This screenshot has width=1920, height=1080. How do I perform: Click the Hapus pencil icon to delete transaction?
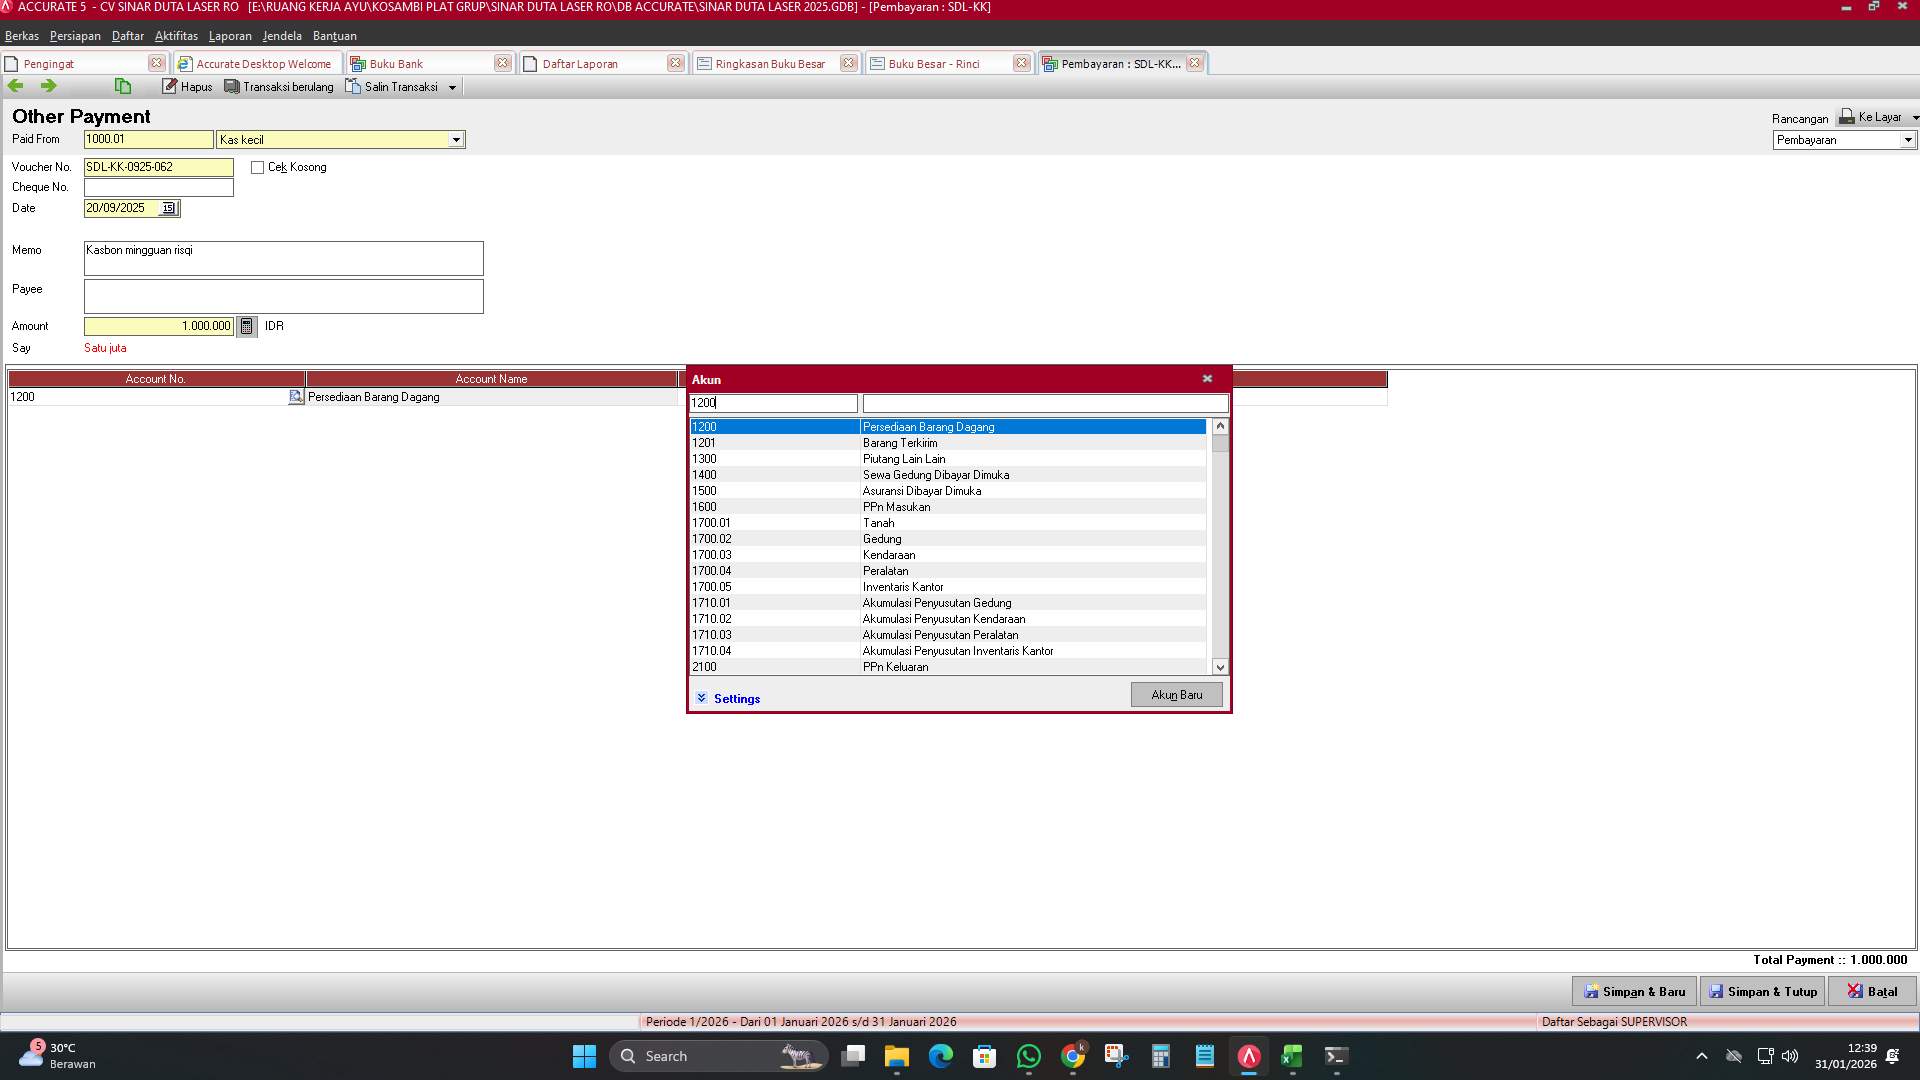pyautogui.click(x=171, y=86)
